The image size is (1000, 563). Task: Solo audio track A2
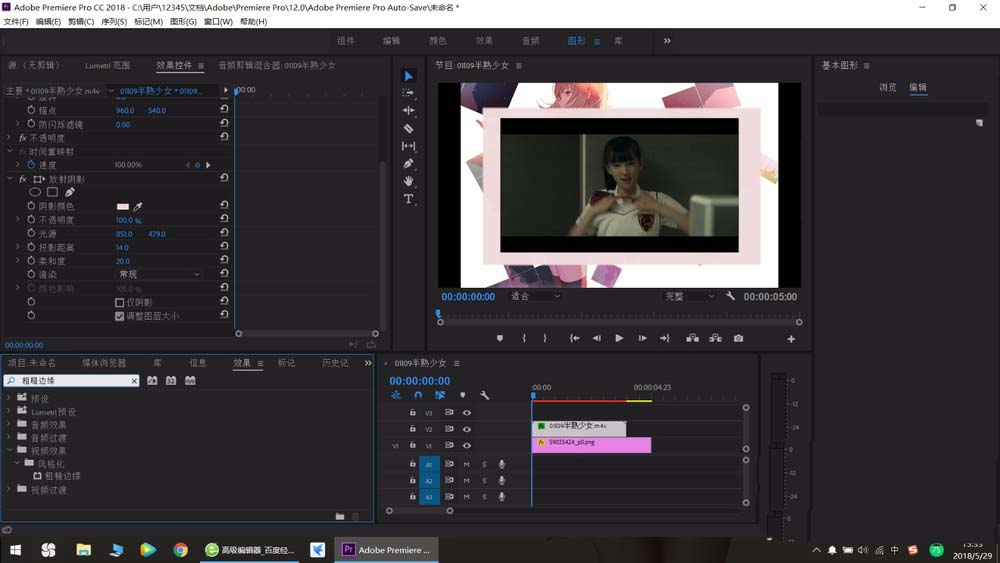[x=484, y=481]
